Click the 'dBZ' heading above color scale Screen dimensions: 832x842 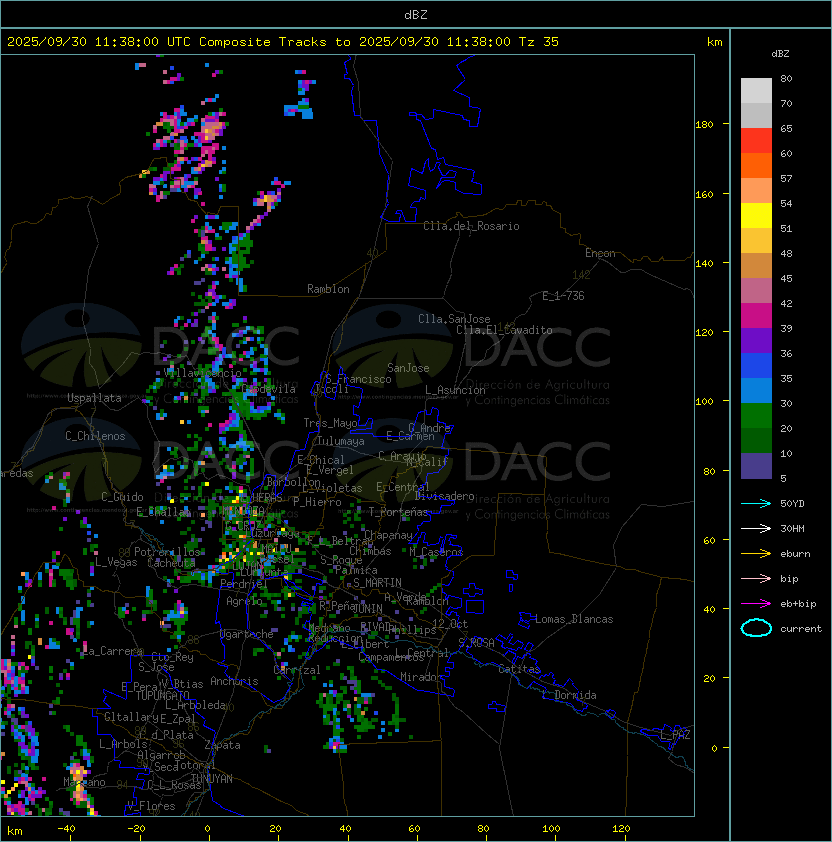coord(780,54)
